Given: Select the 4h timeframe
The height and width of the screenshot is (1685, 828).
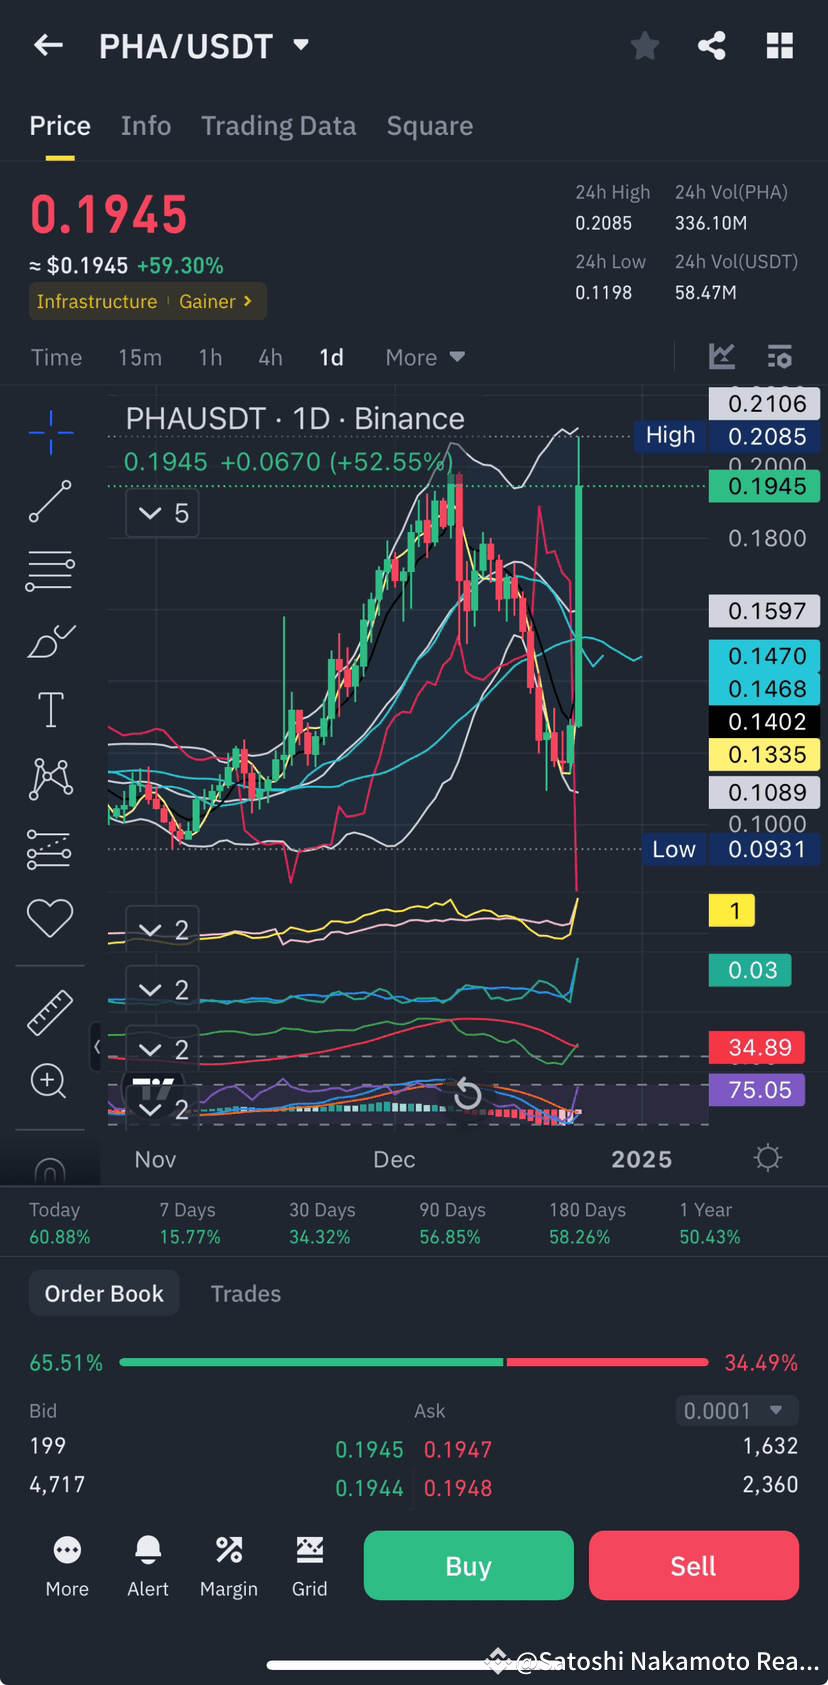Looking at the screenshot, I should point(270,358).
